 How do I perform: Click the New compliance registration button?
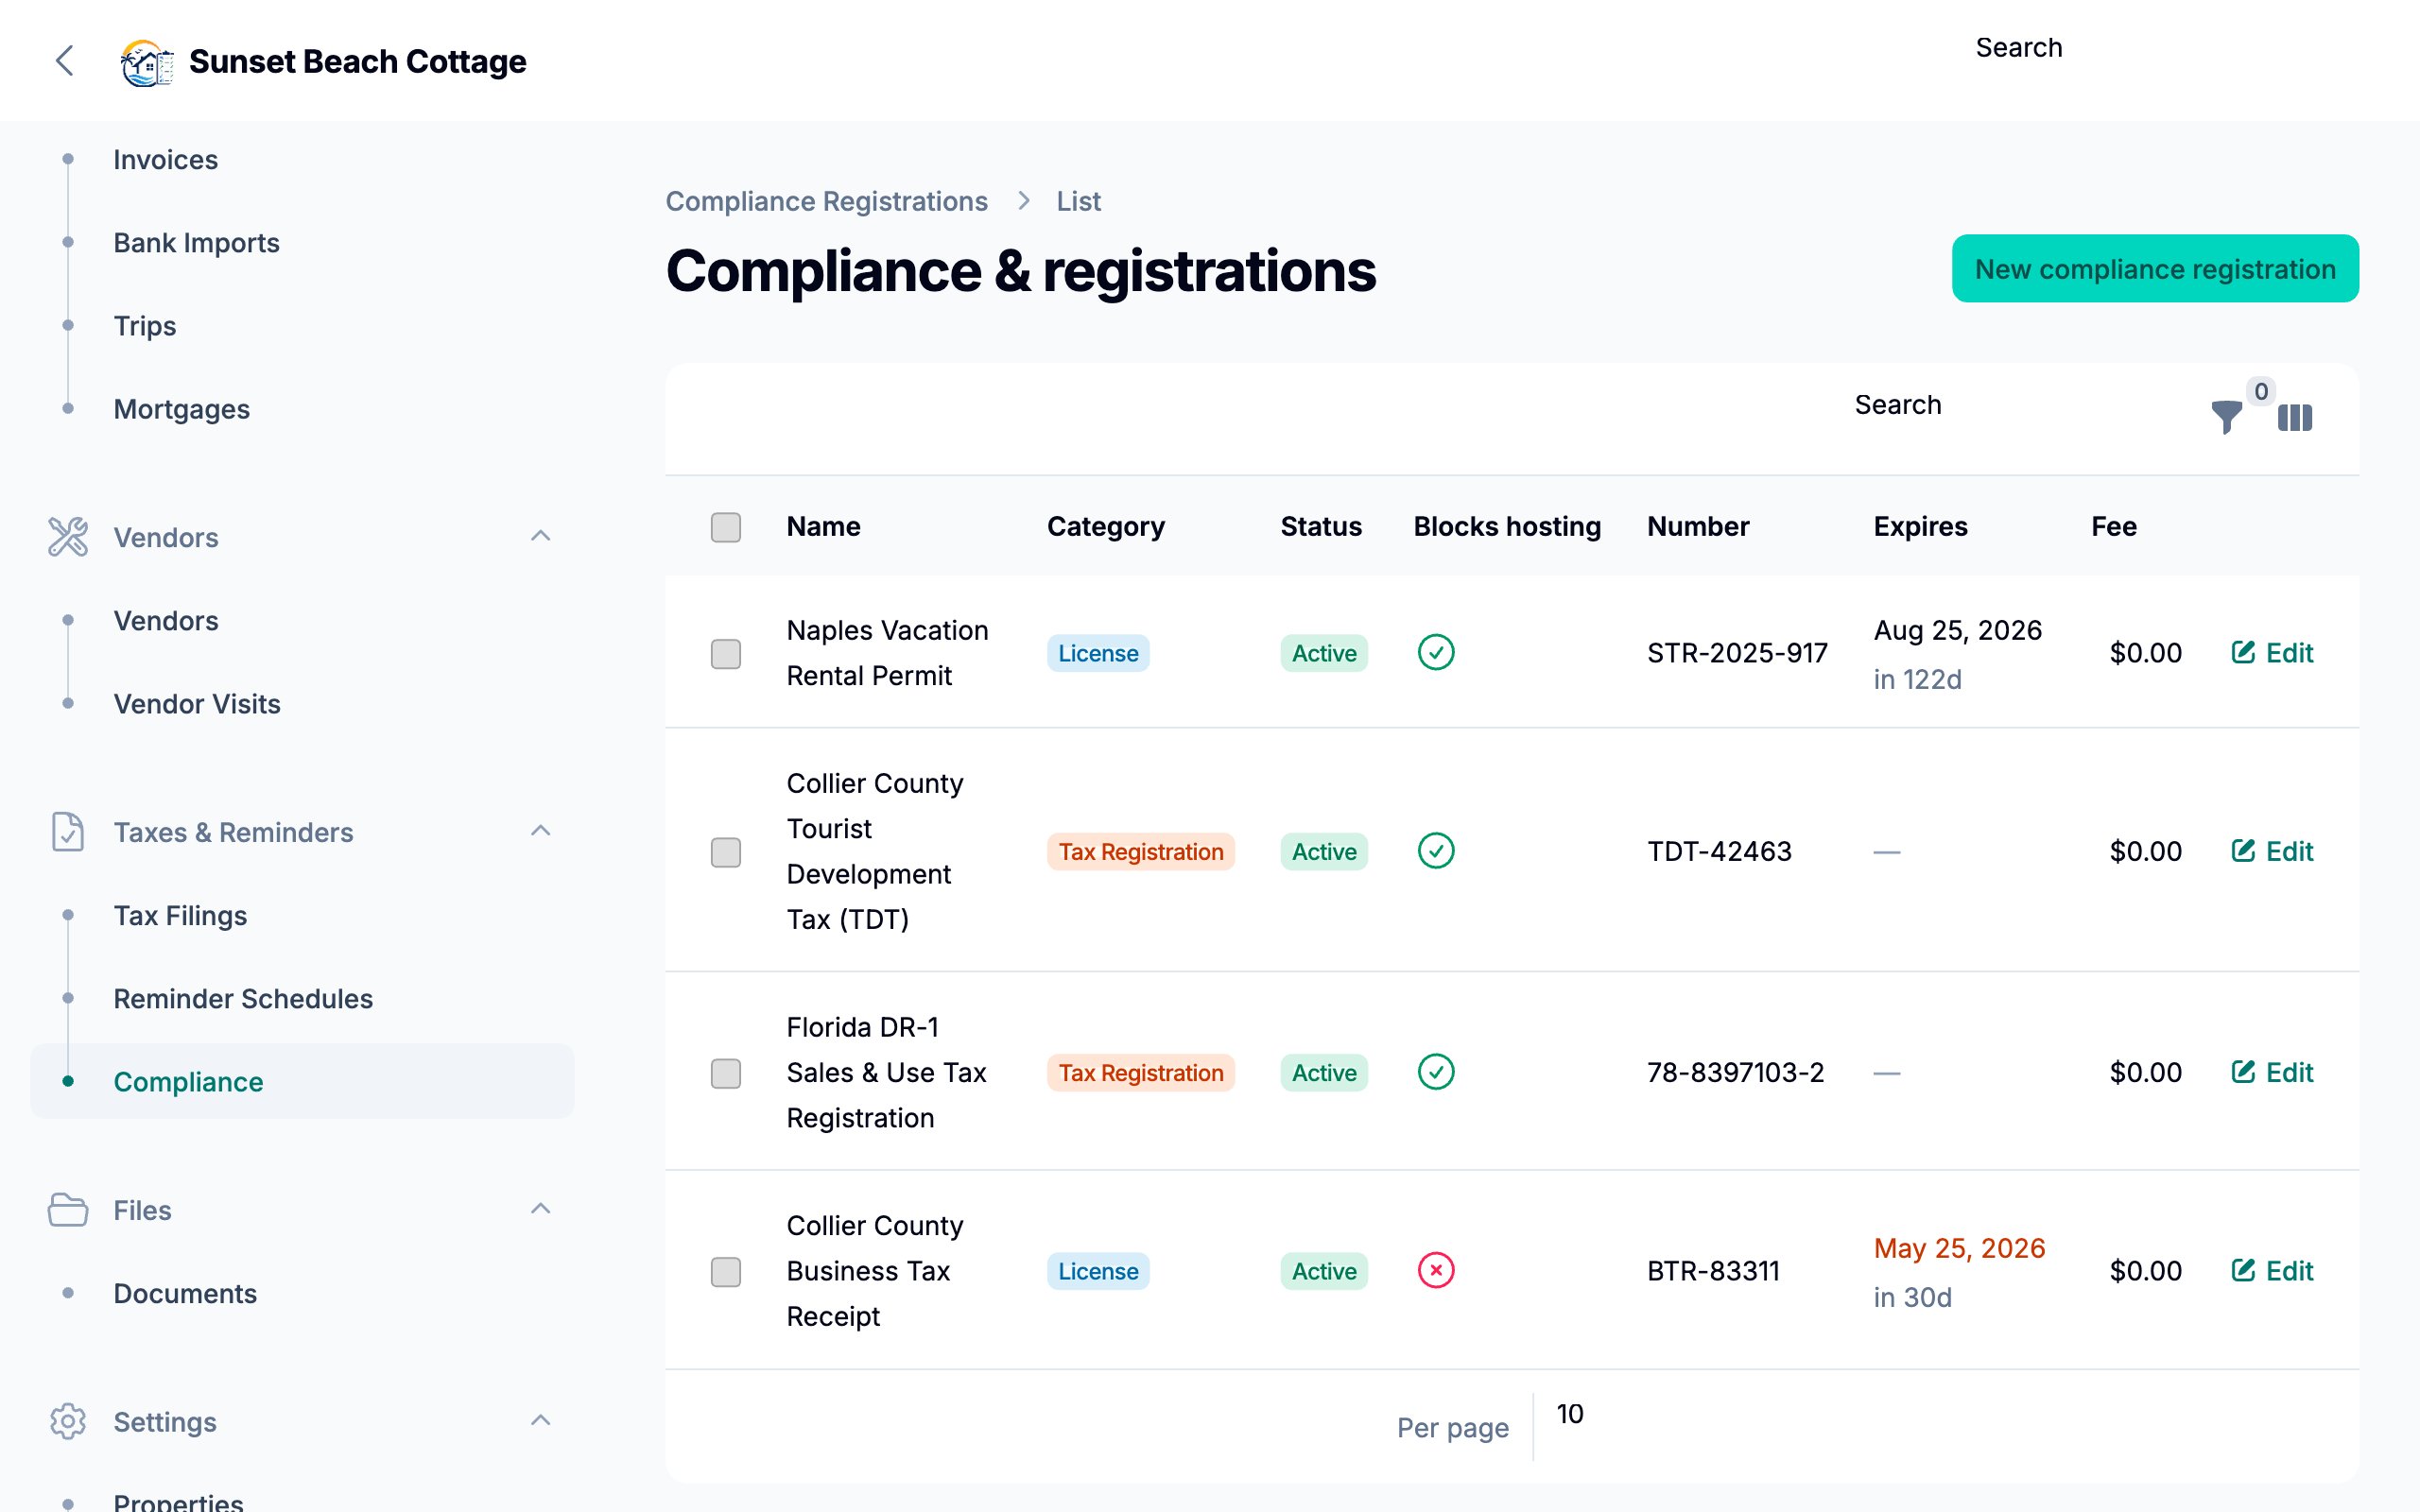(2153, 268)
